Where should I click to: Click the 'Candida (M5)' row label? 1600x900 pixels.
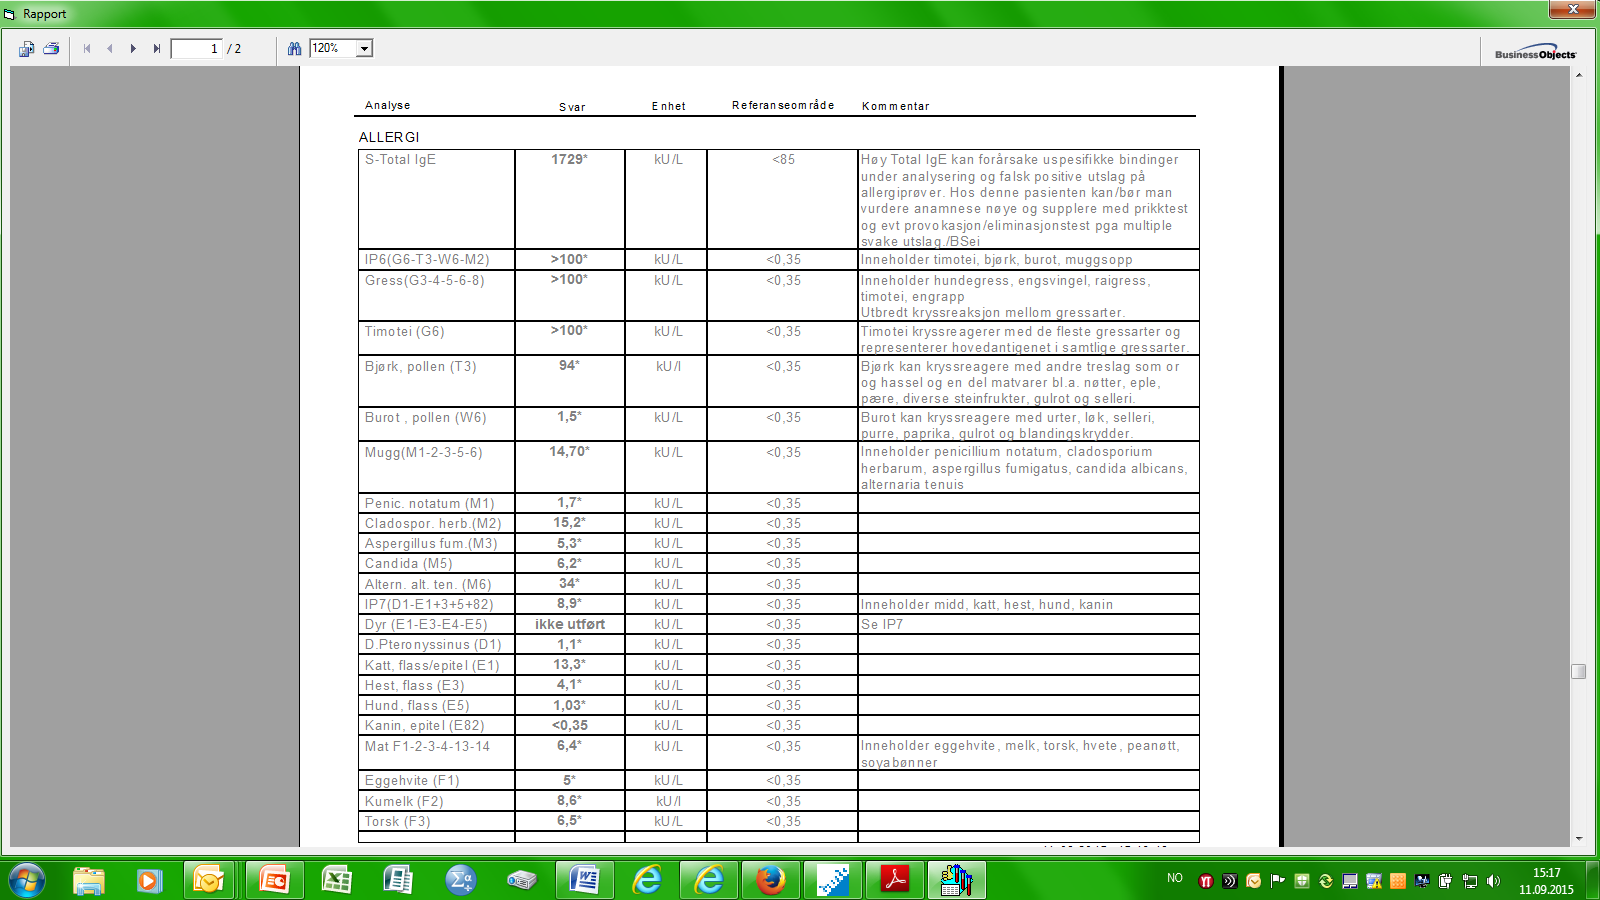point(408,564)
